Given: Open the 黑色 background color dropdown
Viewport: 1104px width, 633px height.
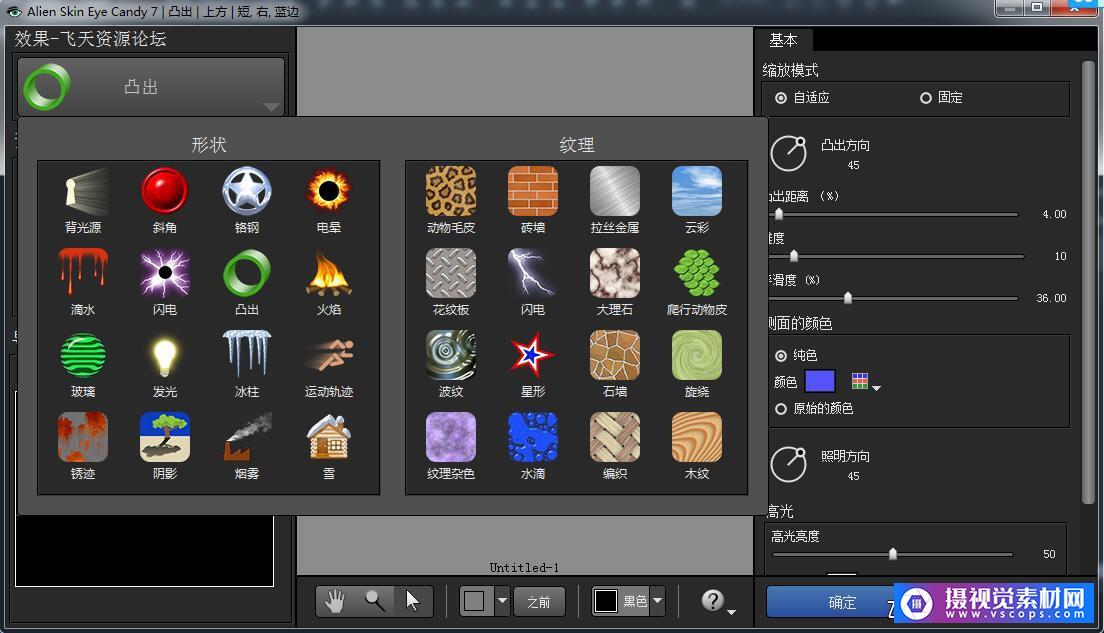Looking at the screenshot, I should (x=658, y=601).
